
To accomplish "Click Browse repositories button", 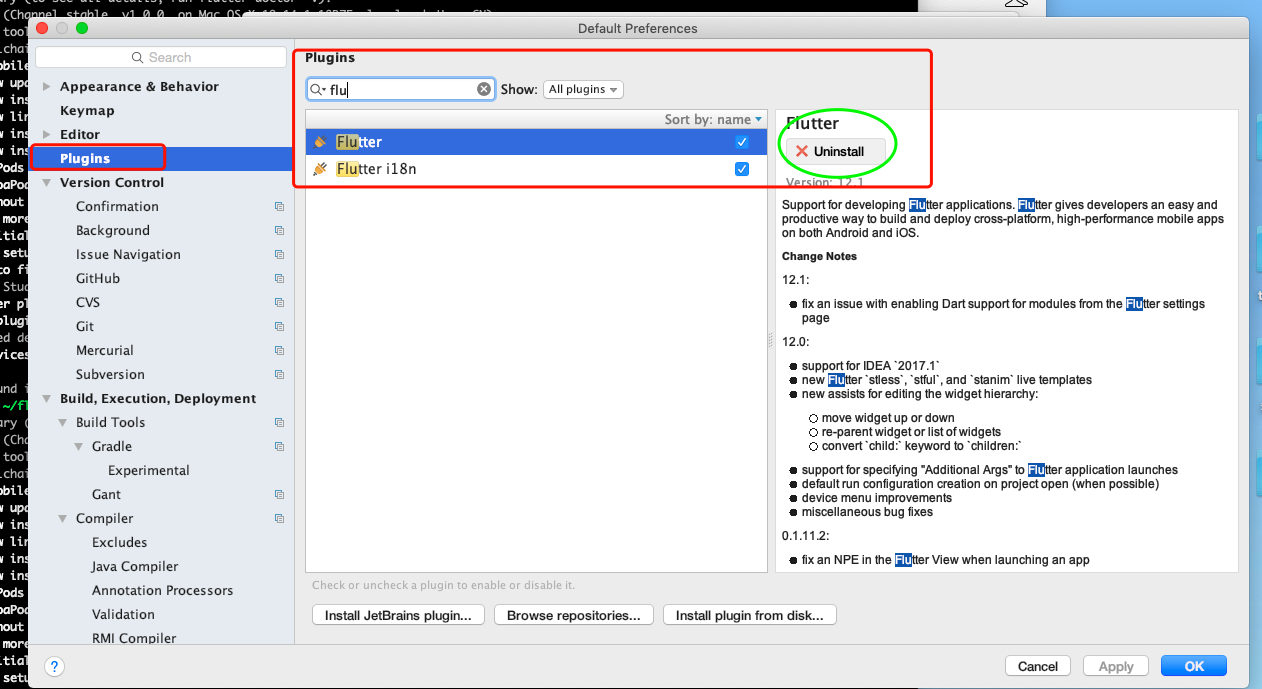I will 573,615.
